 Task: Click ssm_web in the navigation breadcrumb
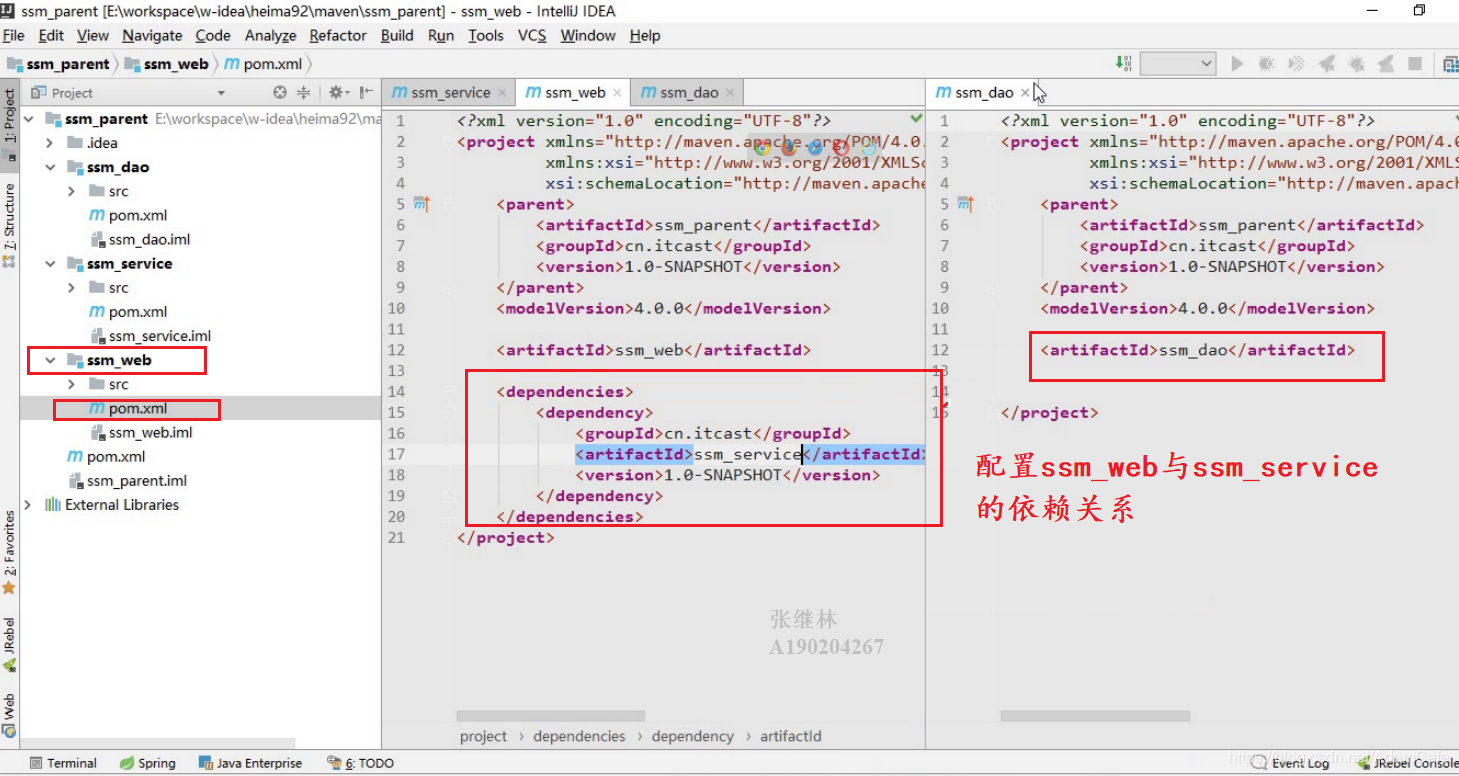pyautogui.click(x=167, y=64)
